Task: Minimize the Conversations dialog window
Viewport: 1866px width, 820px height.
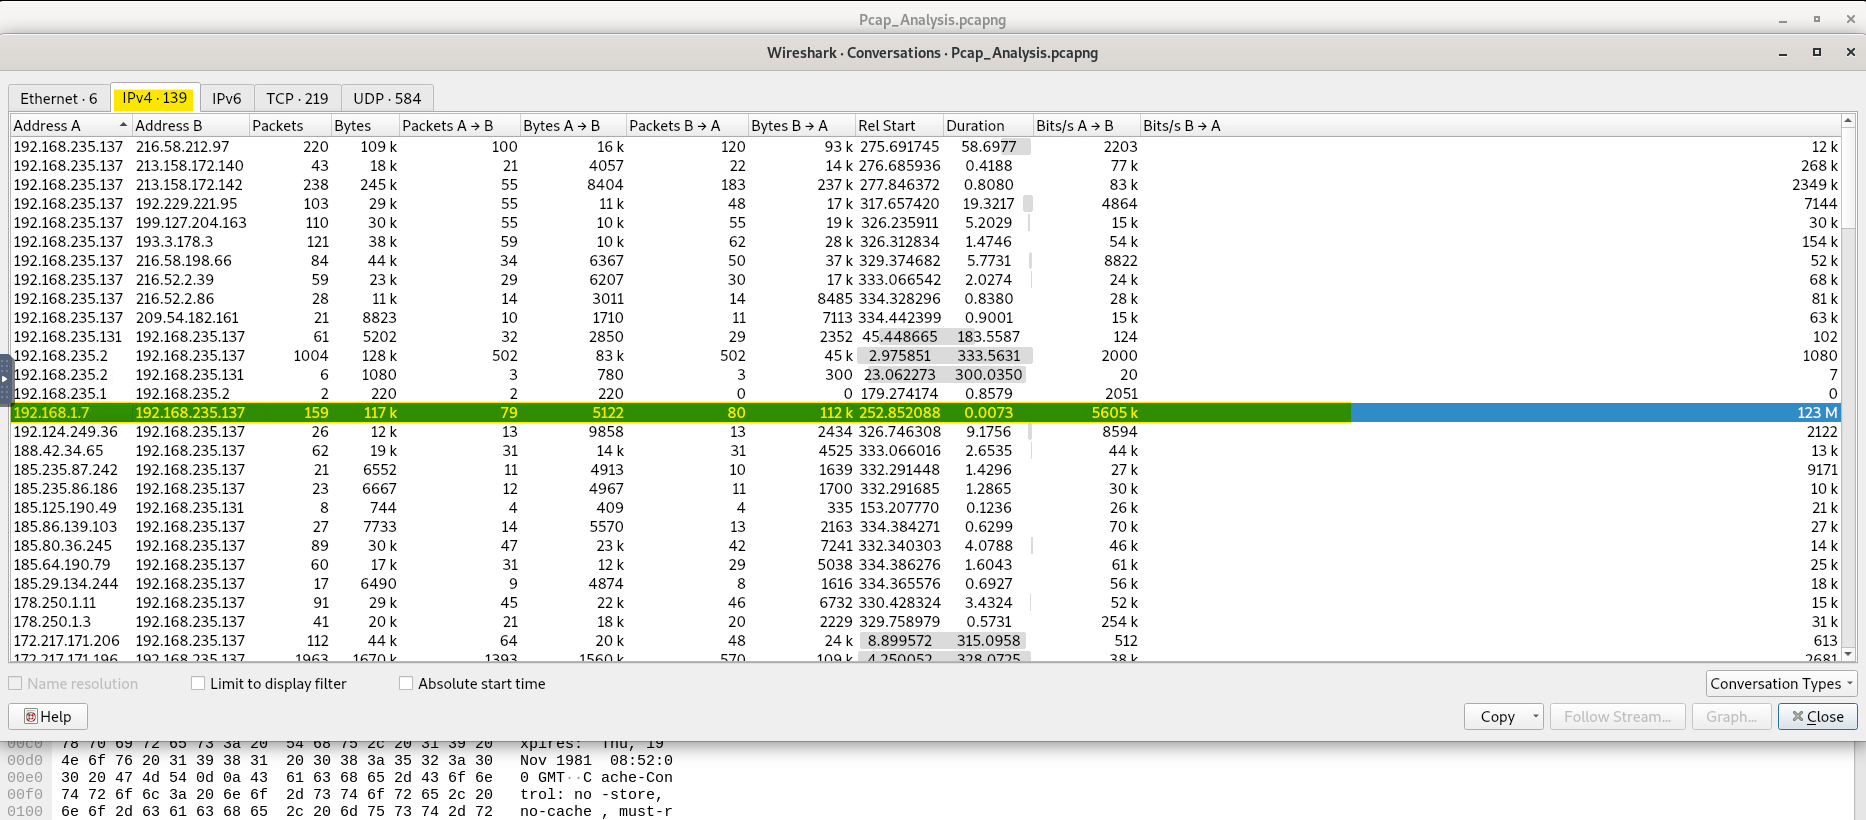Action: point(1783,53)
